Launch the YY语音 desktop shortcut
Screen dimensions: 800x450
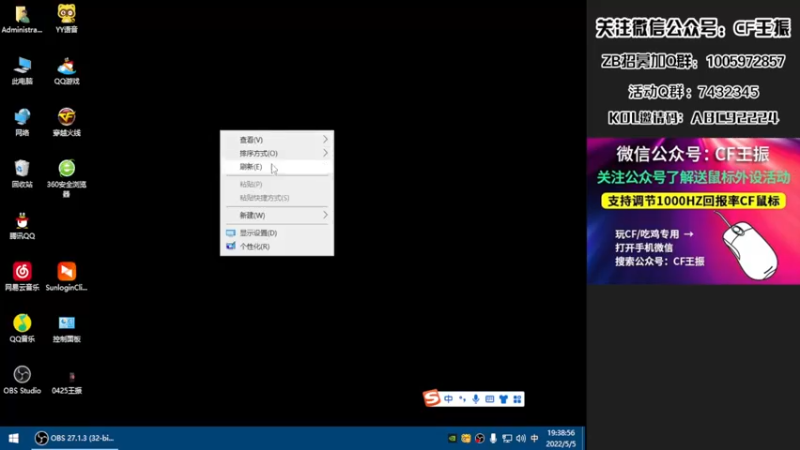click(x=66, y=19)
